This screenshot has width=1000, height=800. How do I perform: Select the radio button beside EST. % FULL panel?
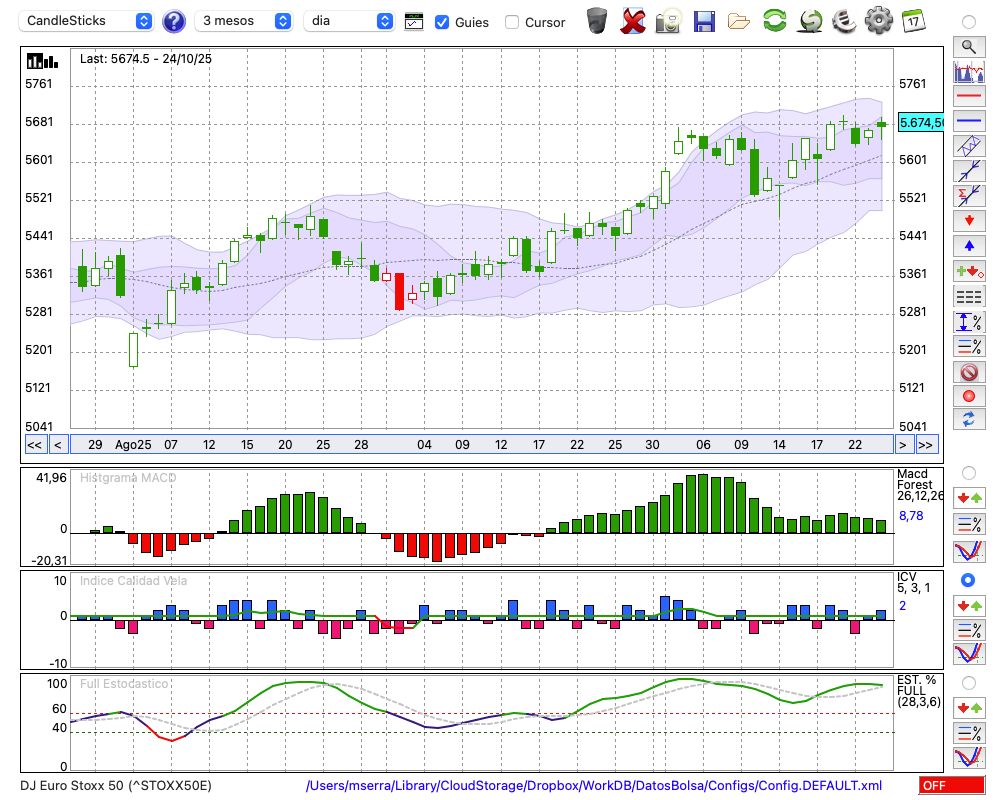pos(968,682)
